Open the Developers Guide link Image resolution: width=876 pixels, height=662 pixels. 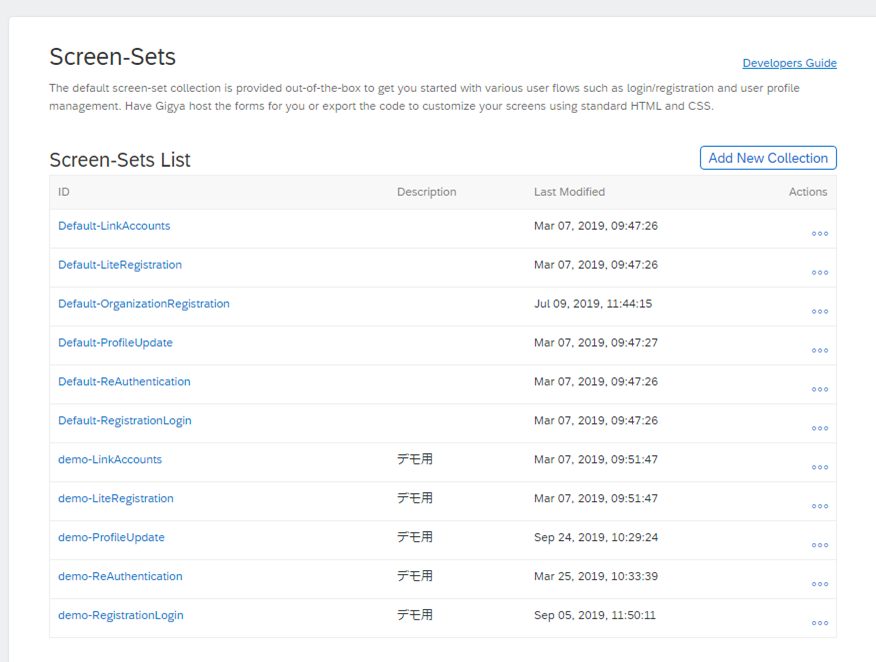tap(789, 63)
